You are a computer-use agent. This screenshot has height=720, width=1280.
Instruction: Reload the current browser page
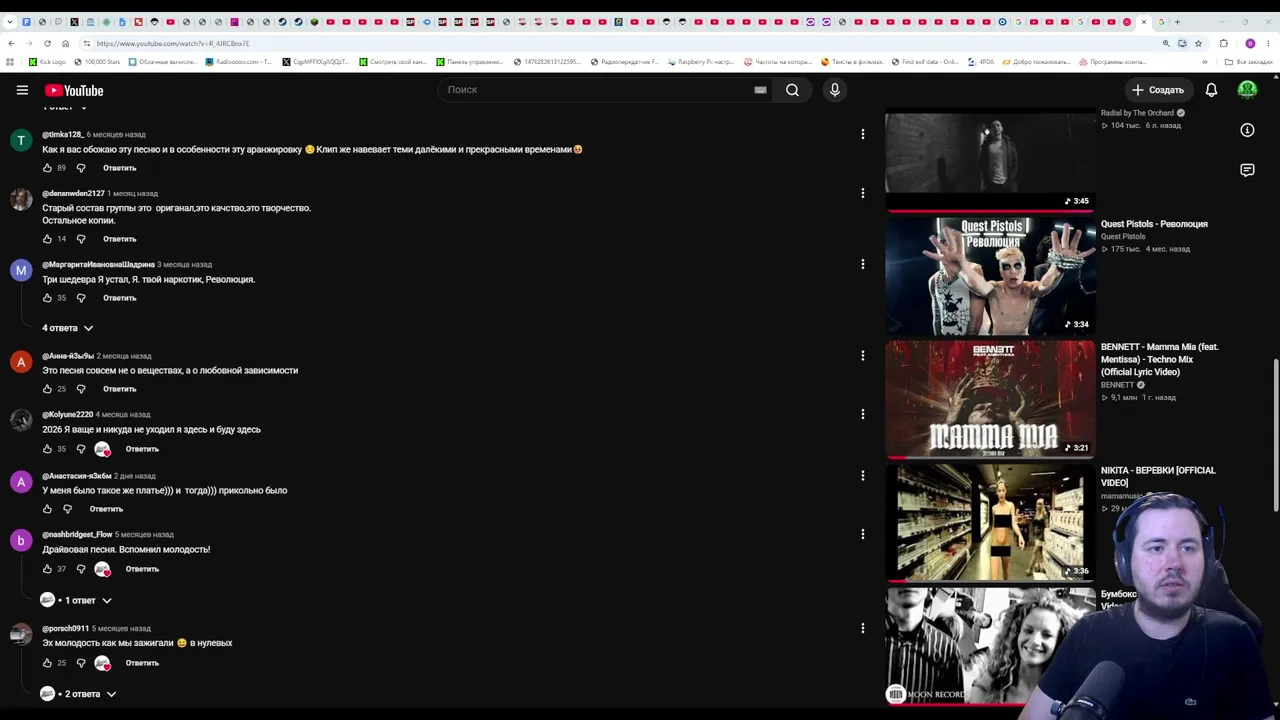point(47,43)
